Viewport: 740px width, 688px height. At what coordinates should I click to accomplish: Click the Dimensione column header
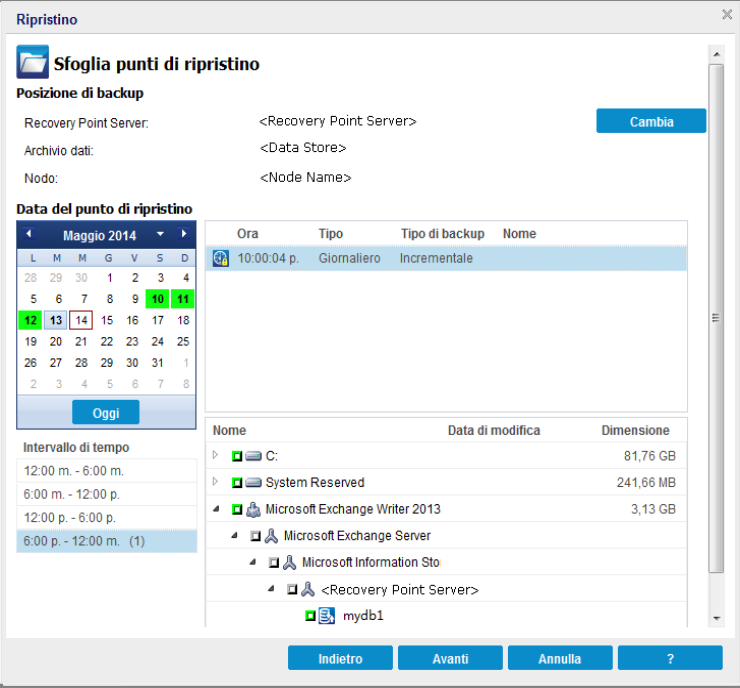635,430
